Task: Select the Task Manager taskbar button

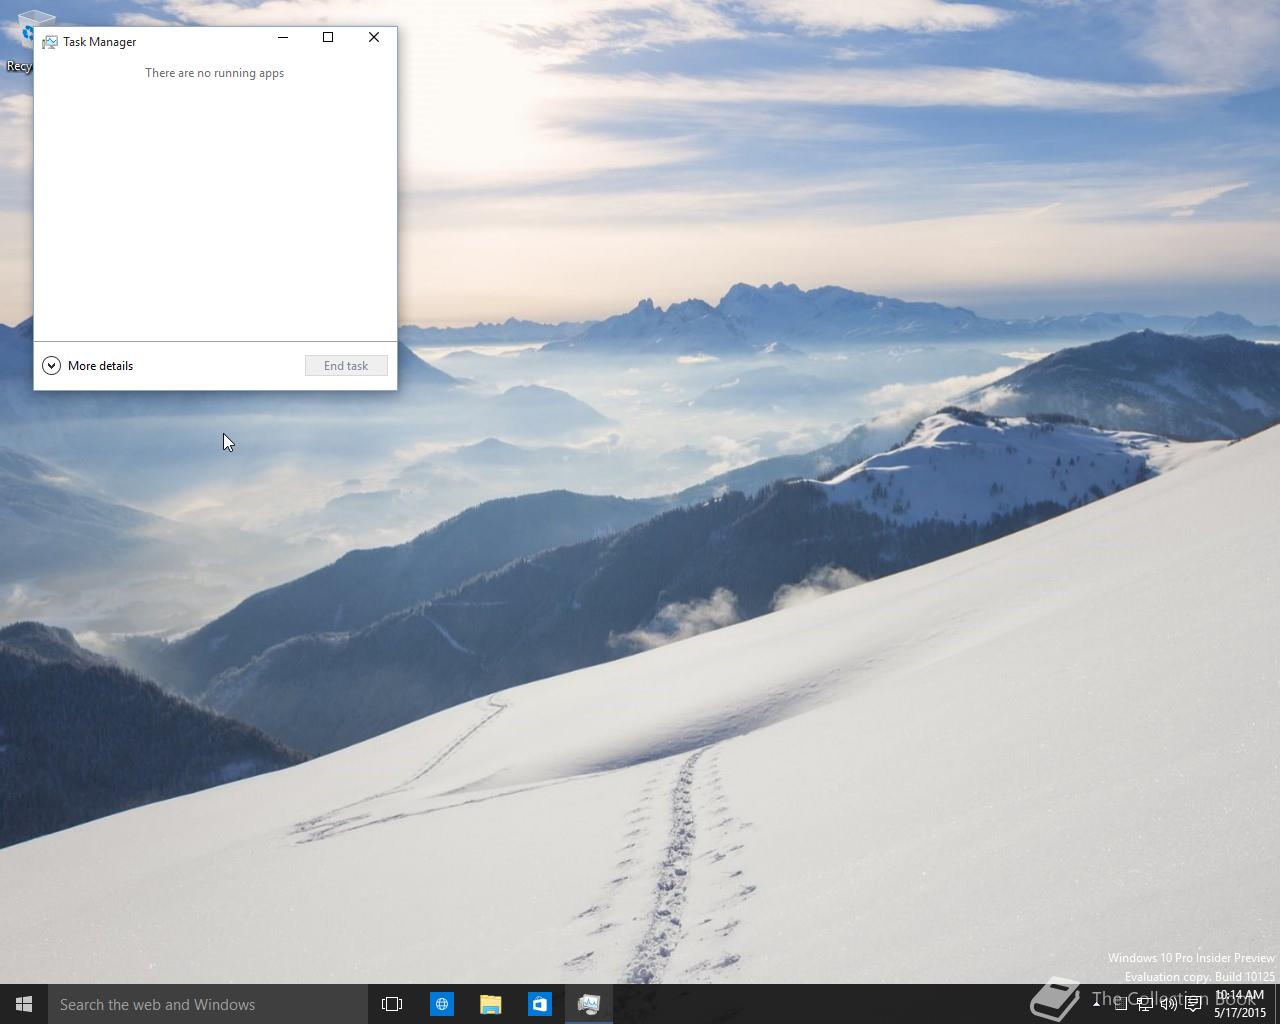Action: pyautogui.click(x=588, y=1004)
